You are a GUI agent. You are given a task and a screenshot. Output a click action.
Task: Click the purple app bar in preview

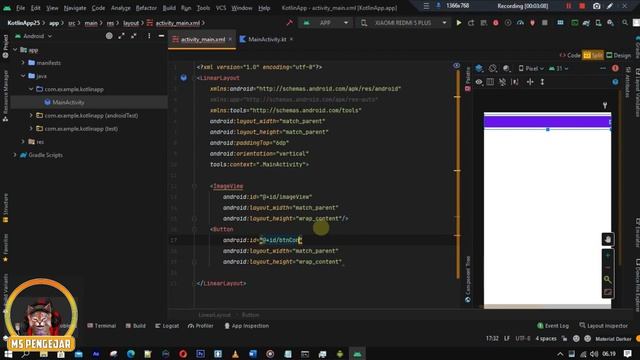tap(547, 122)
